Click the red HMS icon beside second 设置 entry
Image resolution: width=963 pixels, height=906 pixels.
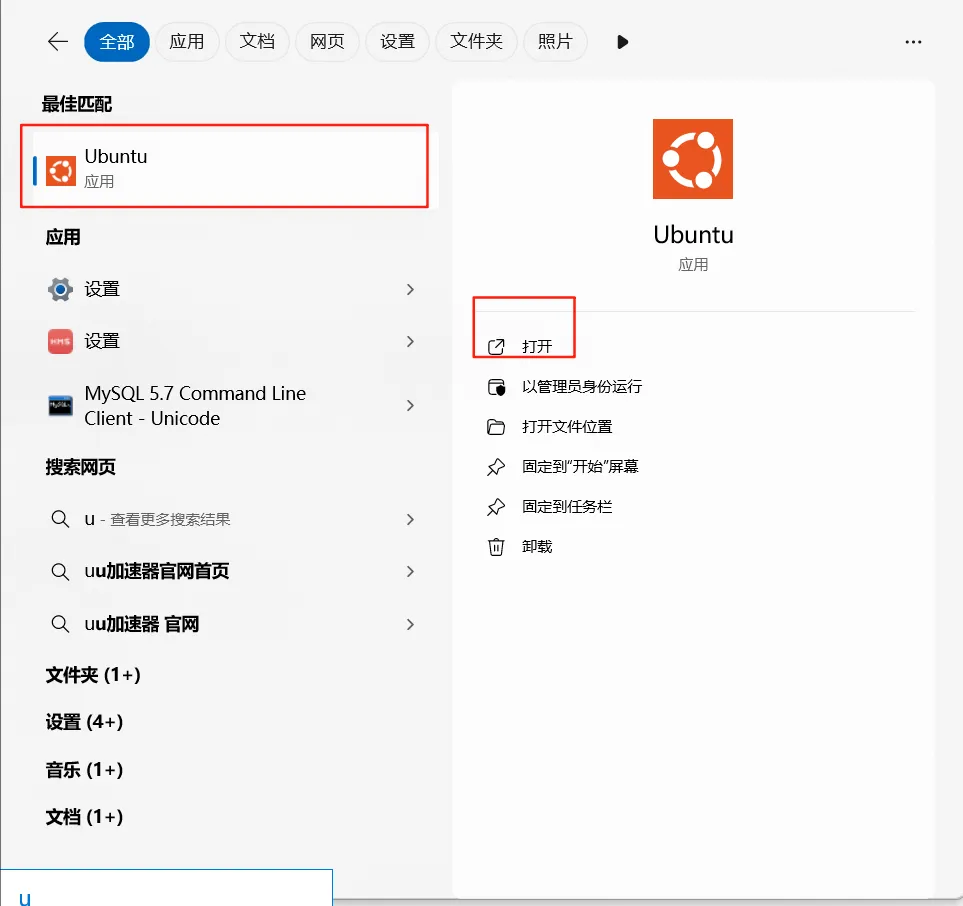(60, 341)
